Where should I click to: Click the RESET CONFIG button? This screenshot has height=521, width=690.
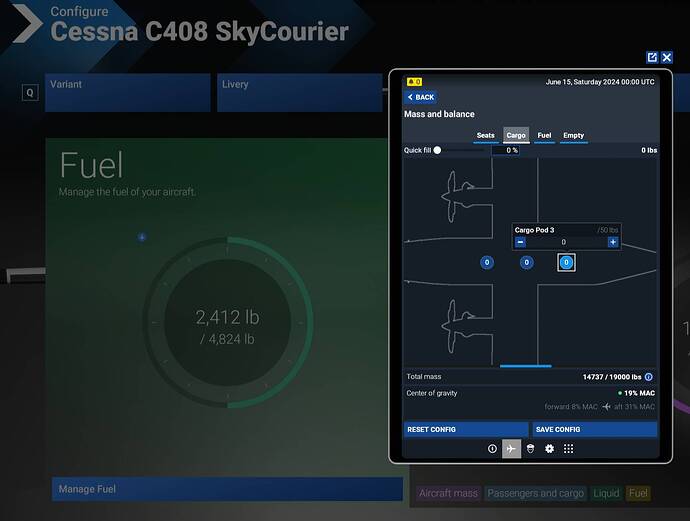click(466, 429)
